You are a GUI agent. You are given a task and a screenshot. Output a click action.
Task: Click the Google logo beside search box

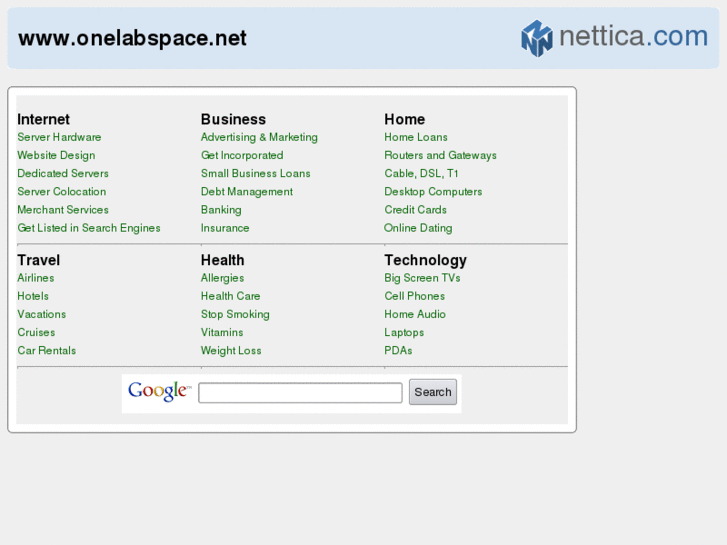(158, 392)
